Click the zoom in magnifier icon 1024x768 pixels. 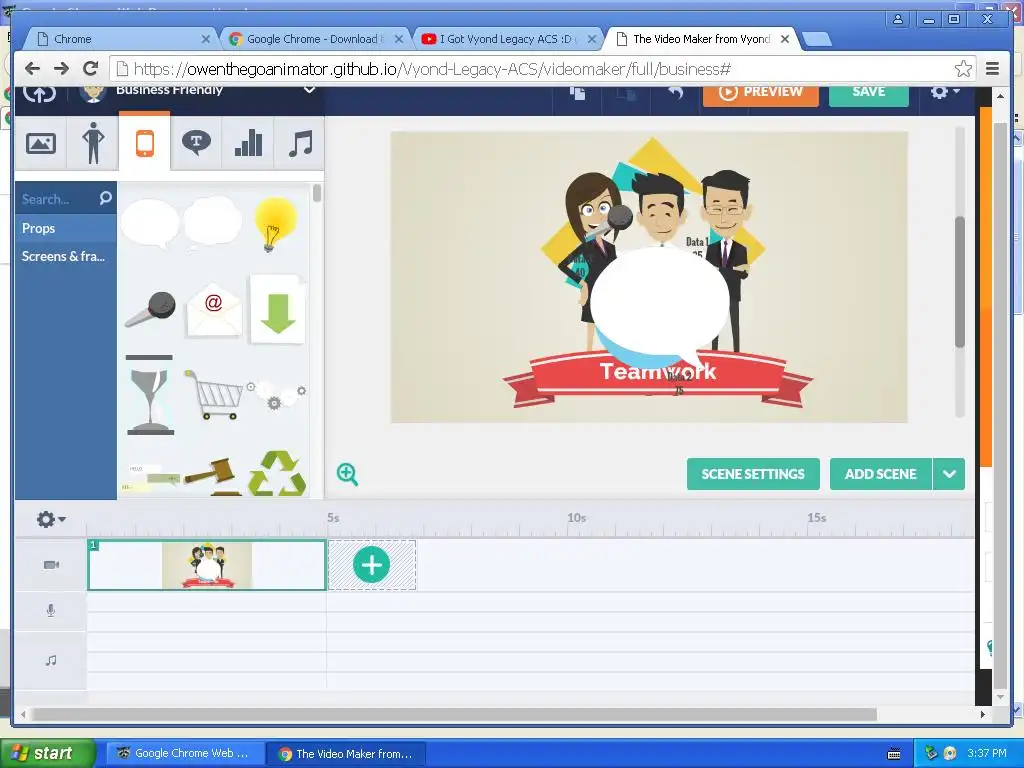[x=347, y=474]
